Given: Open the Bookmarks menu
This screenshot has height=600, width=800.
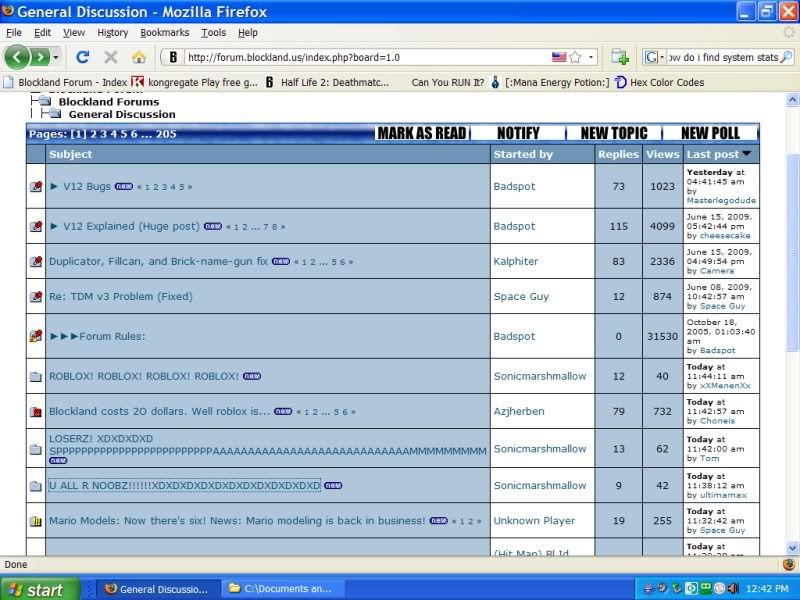Looking at the screenshot, I should pyautogui.click(x=164, y=33).
